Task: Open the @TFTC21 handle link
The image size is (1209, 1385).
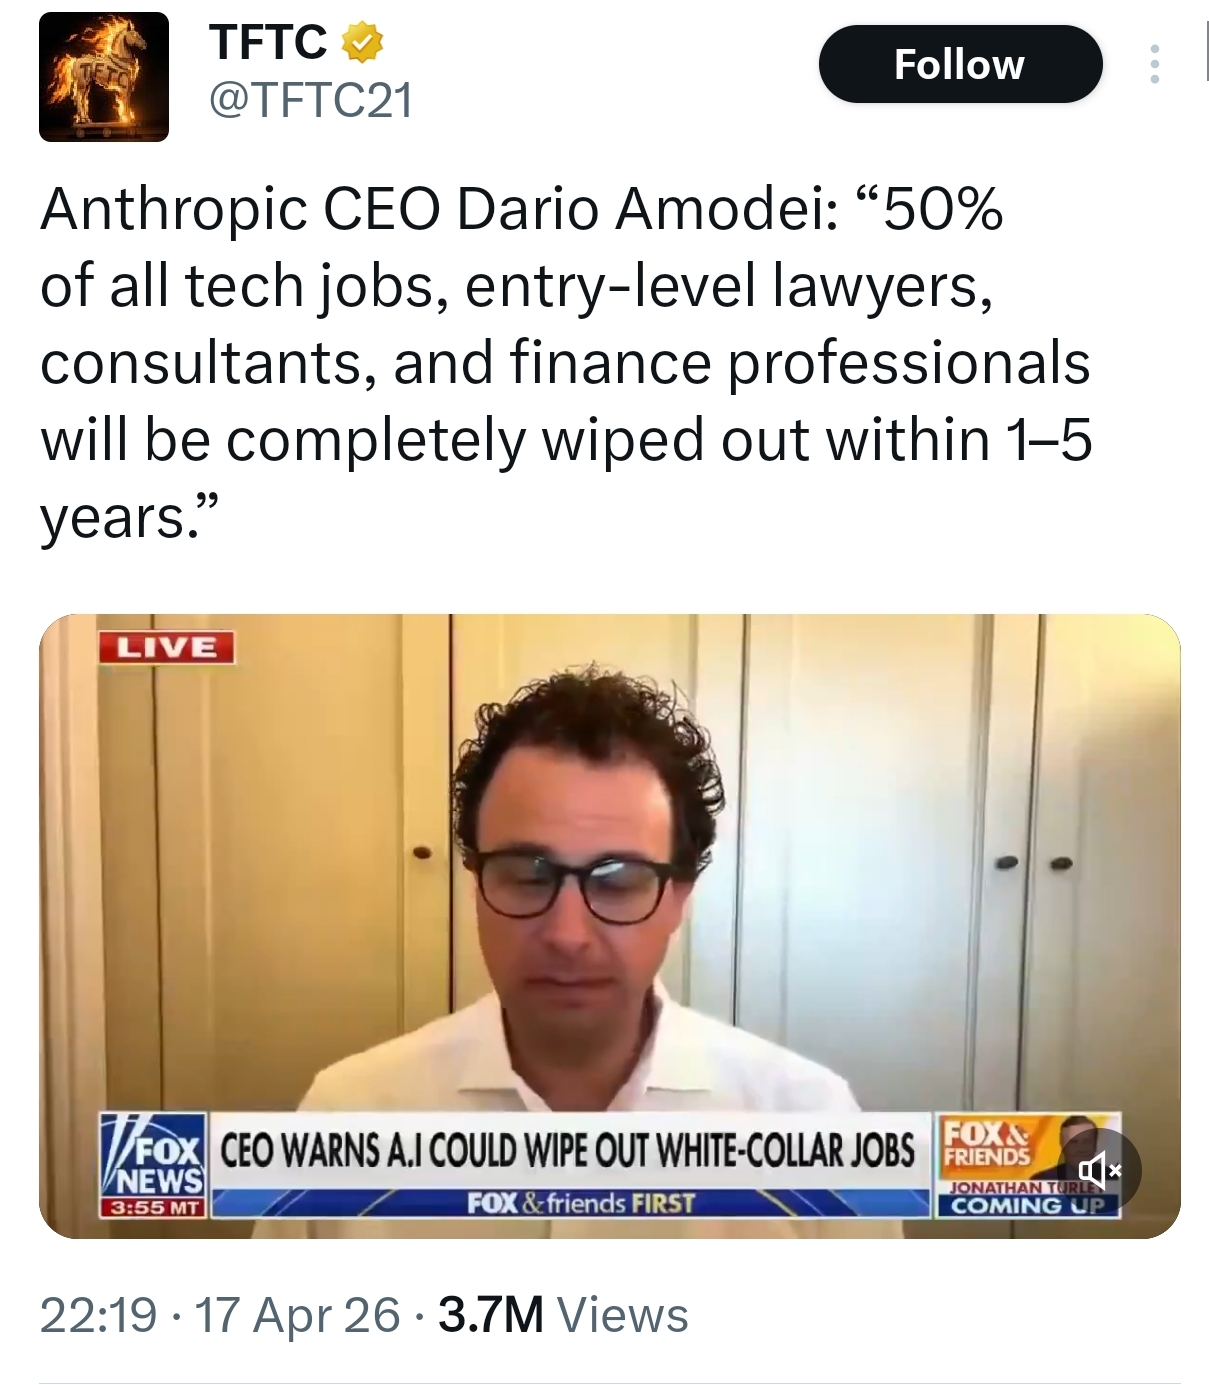Action: (311, 100)
